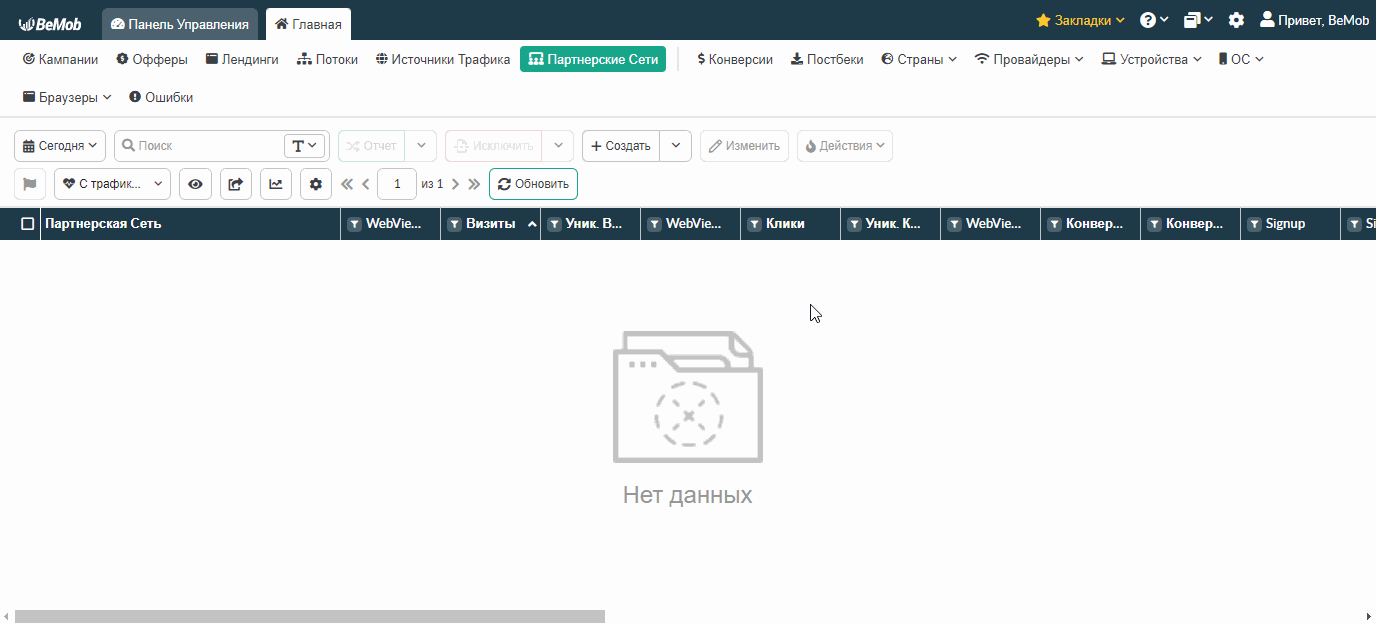Switch to the Панель Управления tab

pyautogui.click(x=180, y=24)
